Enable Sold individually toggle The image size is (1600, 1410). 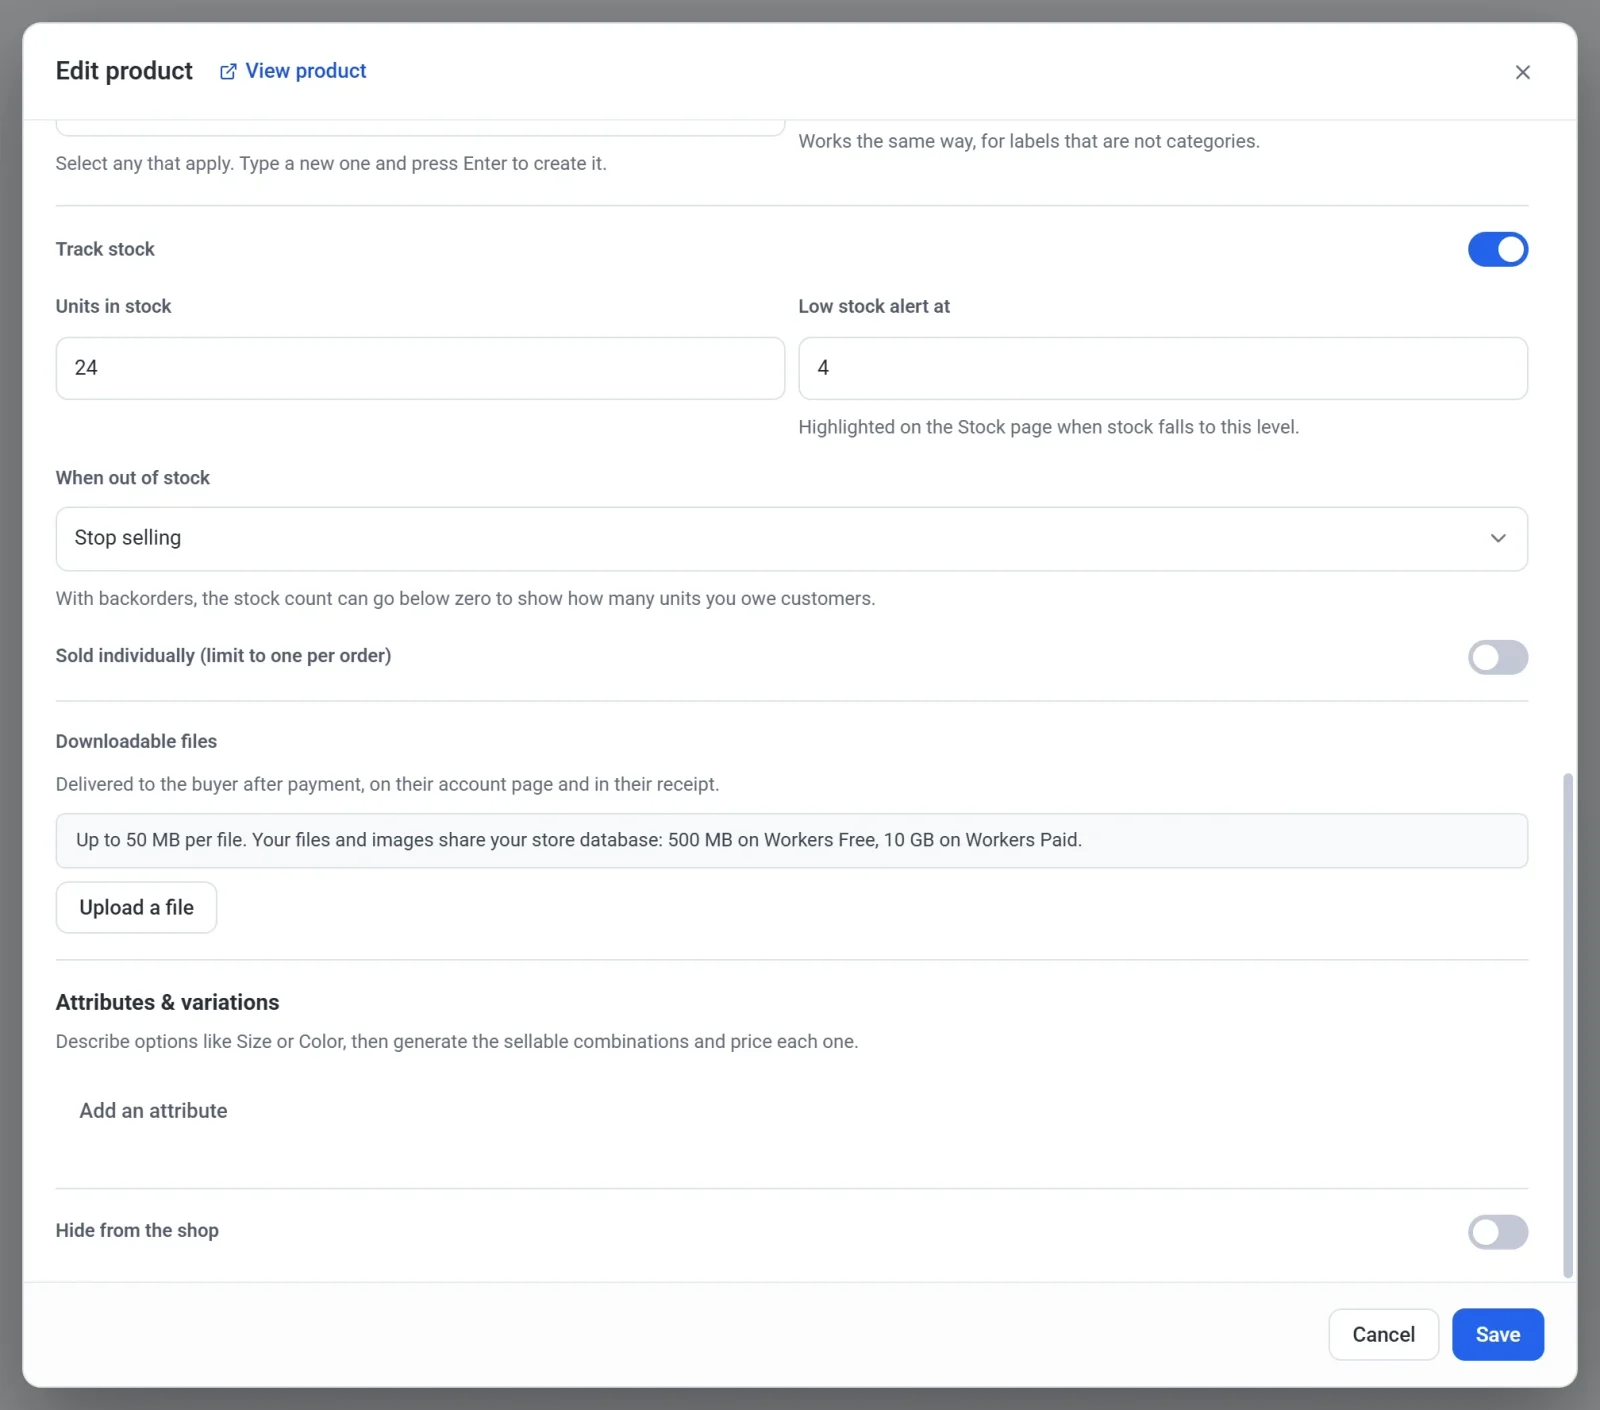click(x=1497, y=657)
